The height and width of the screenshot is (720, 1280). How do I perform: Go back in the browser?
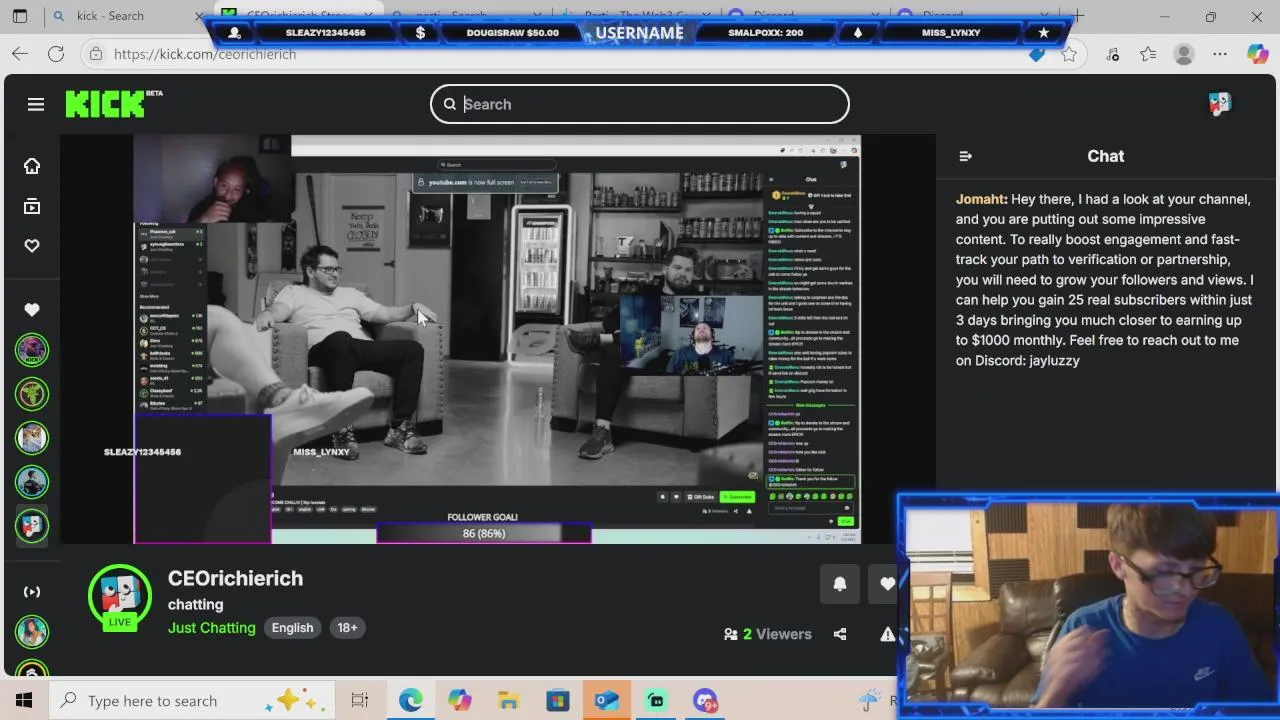(20, 54)
